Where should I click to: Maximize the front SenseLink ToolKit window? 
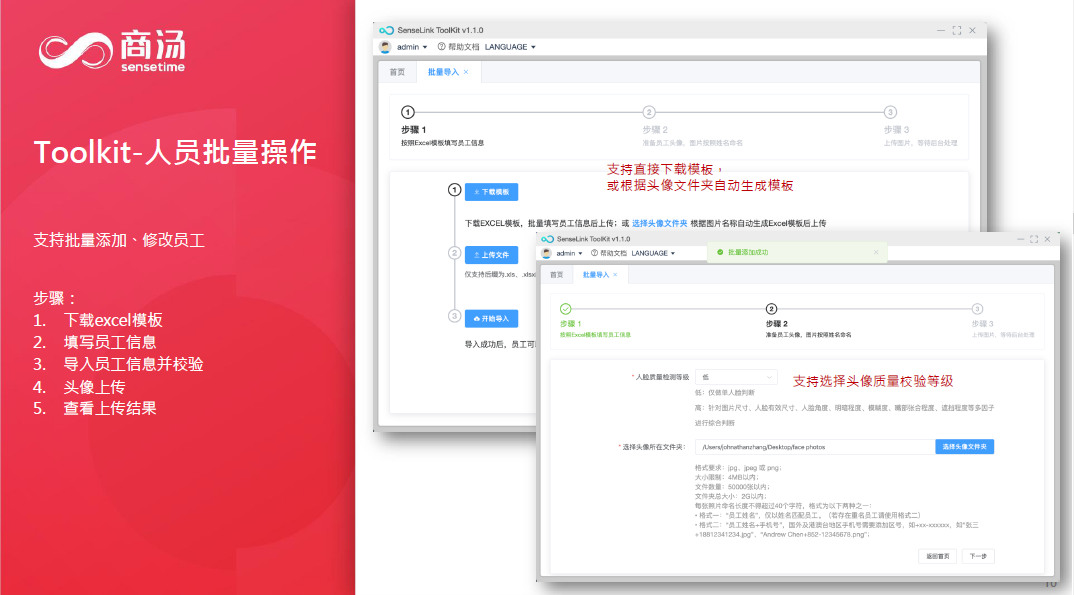[1034, 239]
